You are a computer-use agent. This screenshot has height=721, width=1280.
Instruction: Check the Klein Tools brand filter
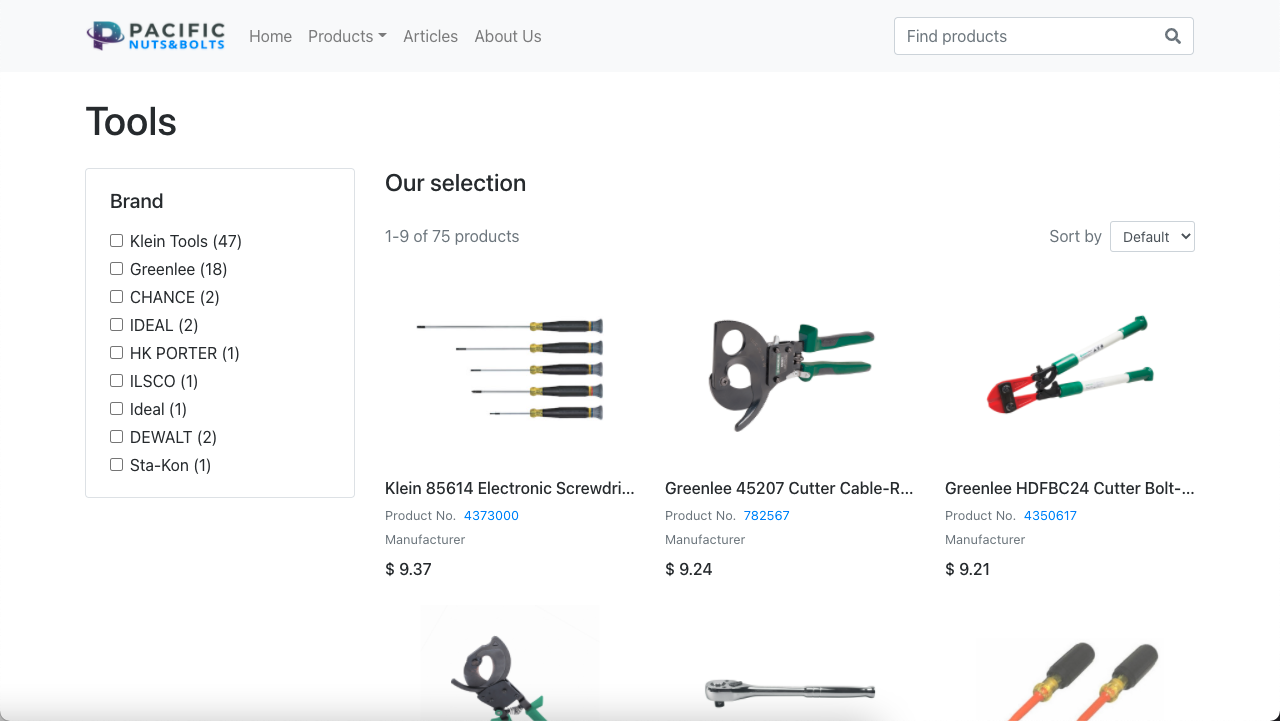[117, 241]
